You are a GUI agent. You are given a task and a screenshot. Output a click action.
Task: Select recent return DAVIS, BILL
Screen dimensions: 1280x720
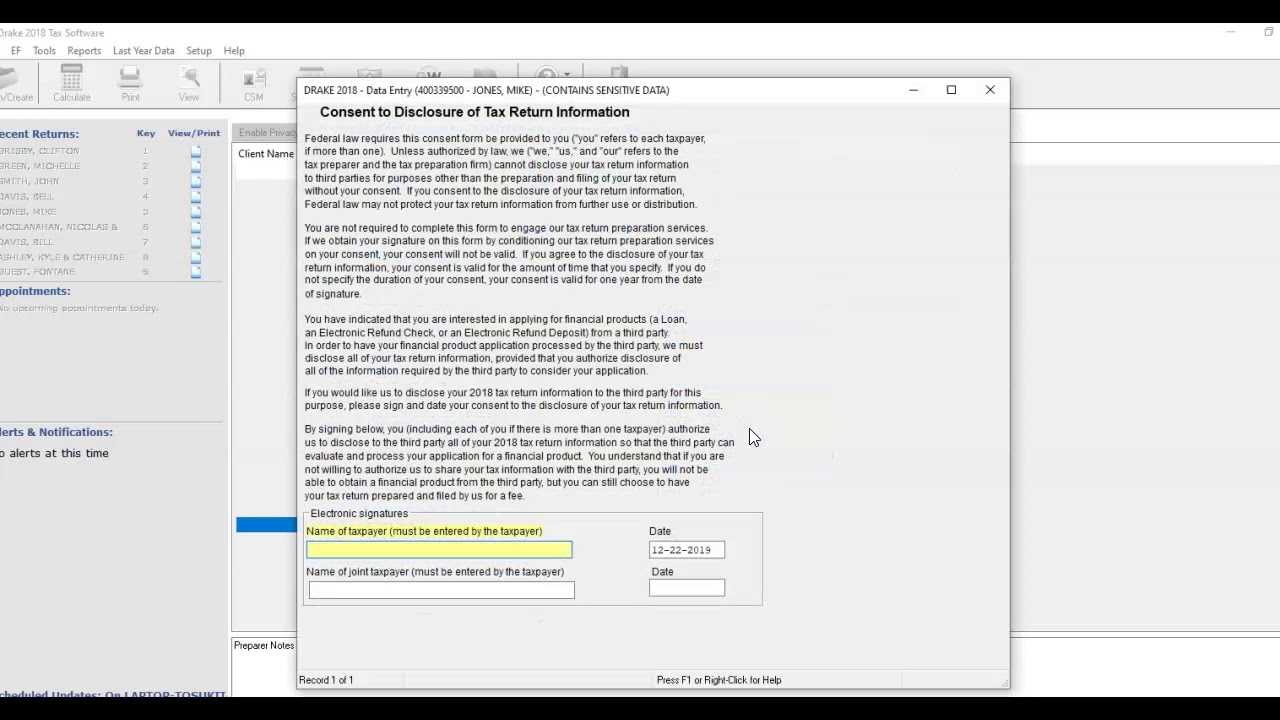(27, 242)
